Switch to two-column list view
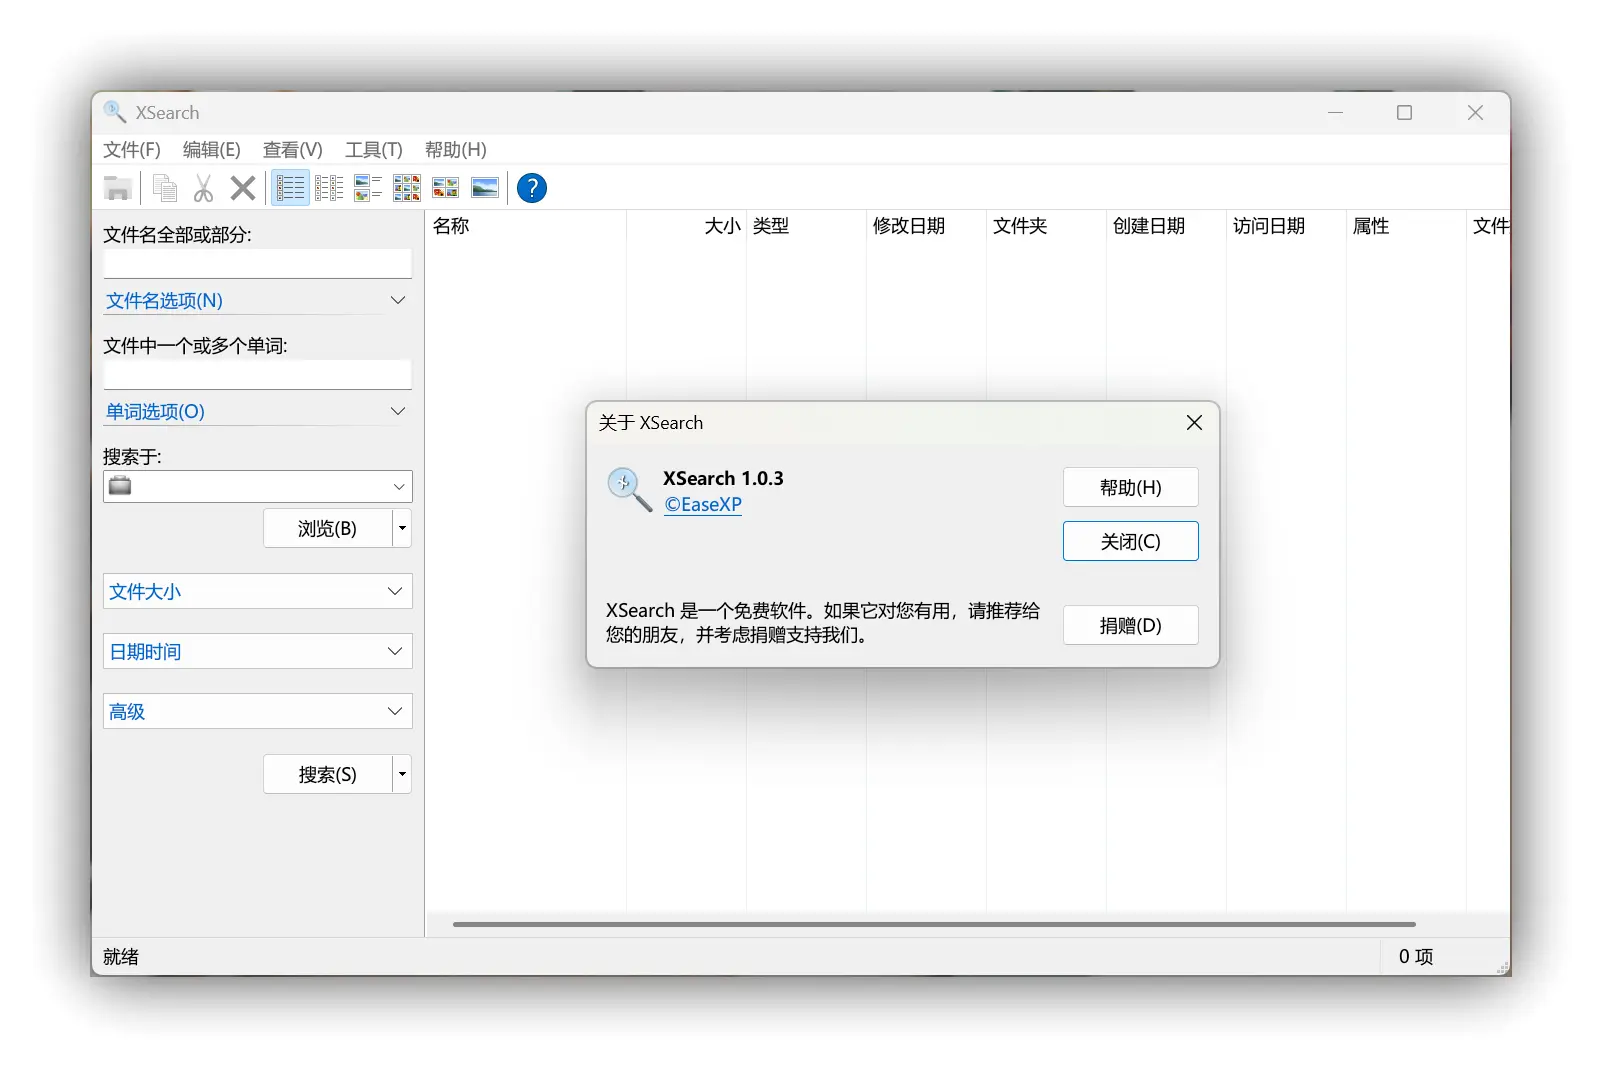Image resolution: width=1602 pixels, height=1067 pixels. click(x=329, y=188)
